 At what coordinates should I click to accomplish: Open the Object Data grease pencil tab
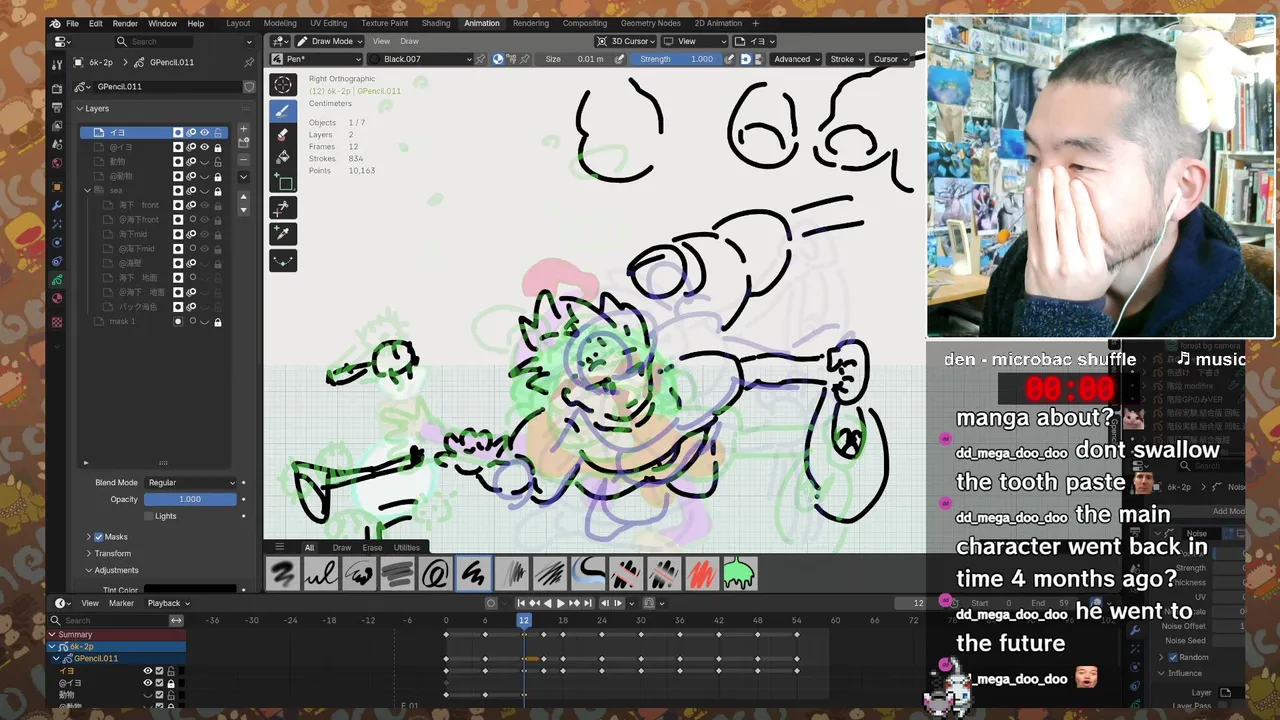[x=57, y=280]
